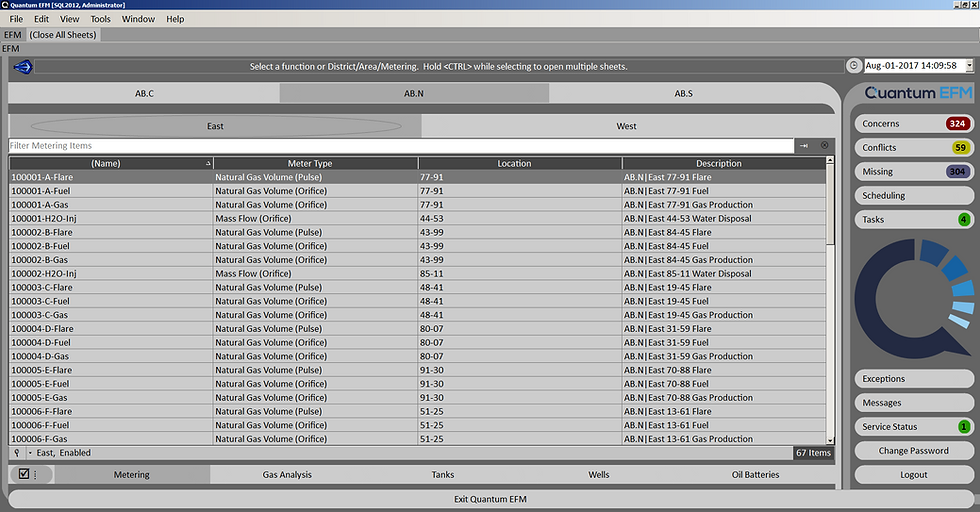Click the Quantum EFM donut chart logo
Viewport: 980px width, 512px height.
[x=914, y=298]
